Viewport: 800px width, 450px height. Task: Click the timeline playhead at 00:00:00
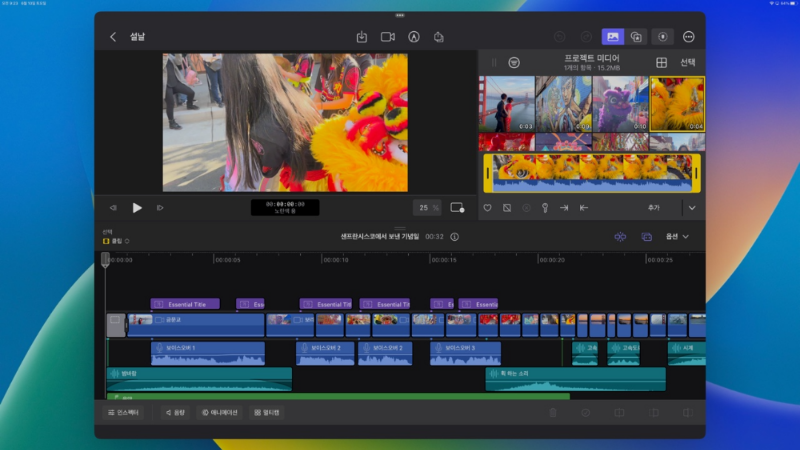tap(105, 260)
